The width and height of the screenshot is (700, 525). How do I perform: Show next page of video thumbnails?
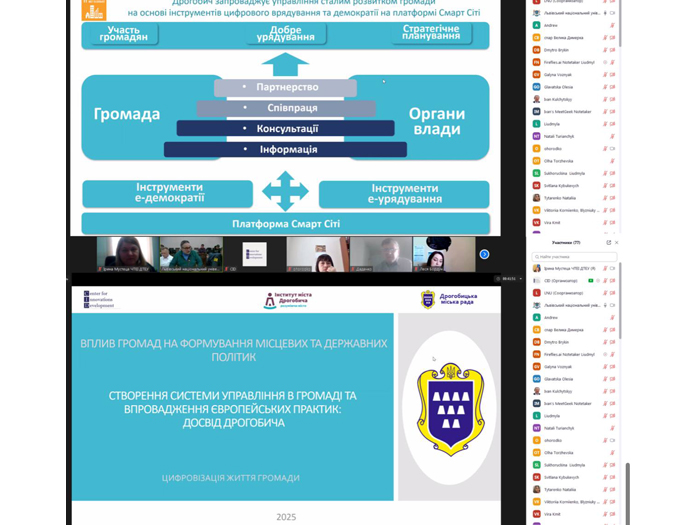coord(484,254)
